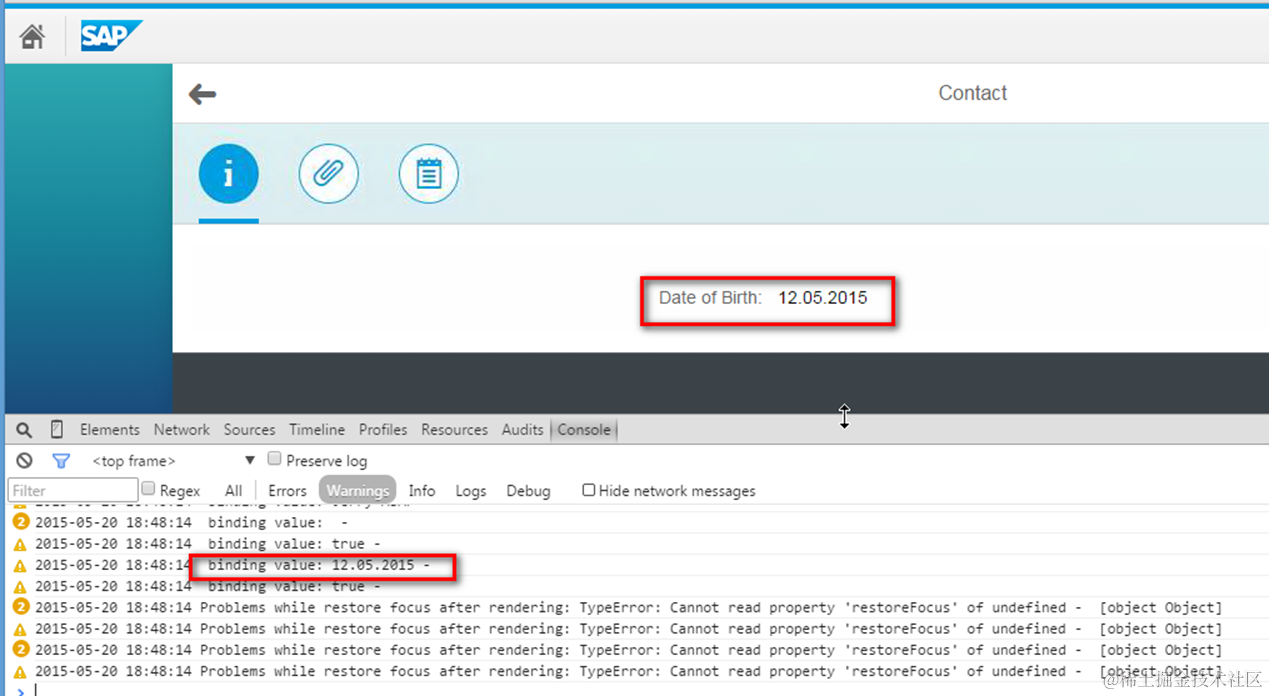Screen dimensions: 1269x696
Task: Click the console prompt input line
Action: coord(640,689)
